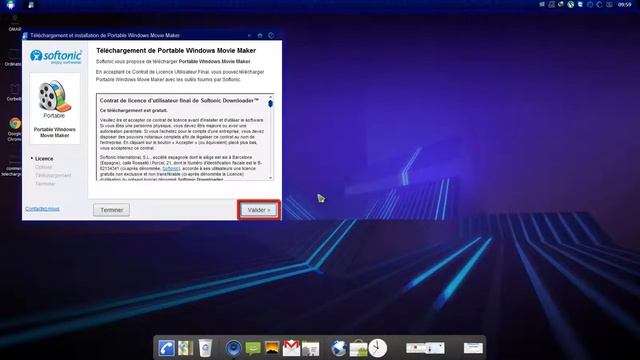
Task: Click the installer window title bar icon
Action: (26, 36)
